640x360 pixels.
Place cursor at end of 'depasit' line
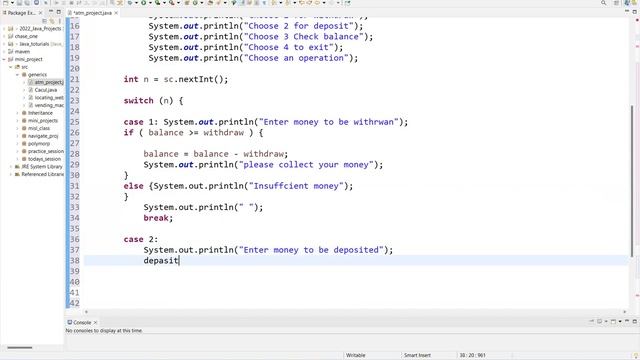tap(179, 260)
